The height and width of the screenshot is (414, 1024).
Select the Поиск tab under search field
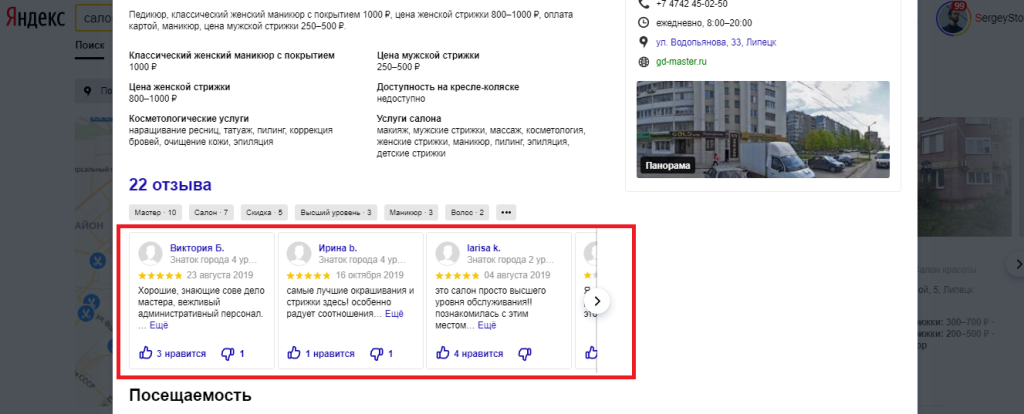[89, 45]
